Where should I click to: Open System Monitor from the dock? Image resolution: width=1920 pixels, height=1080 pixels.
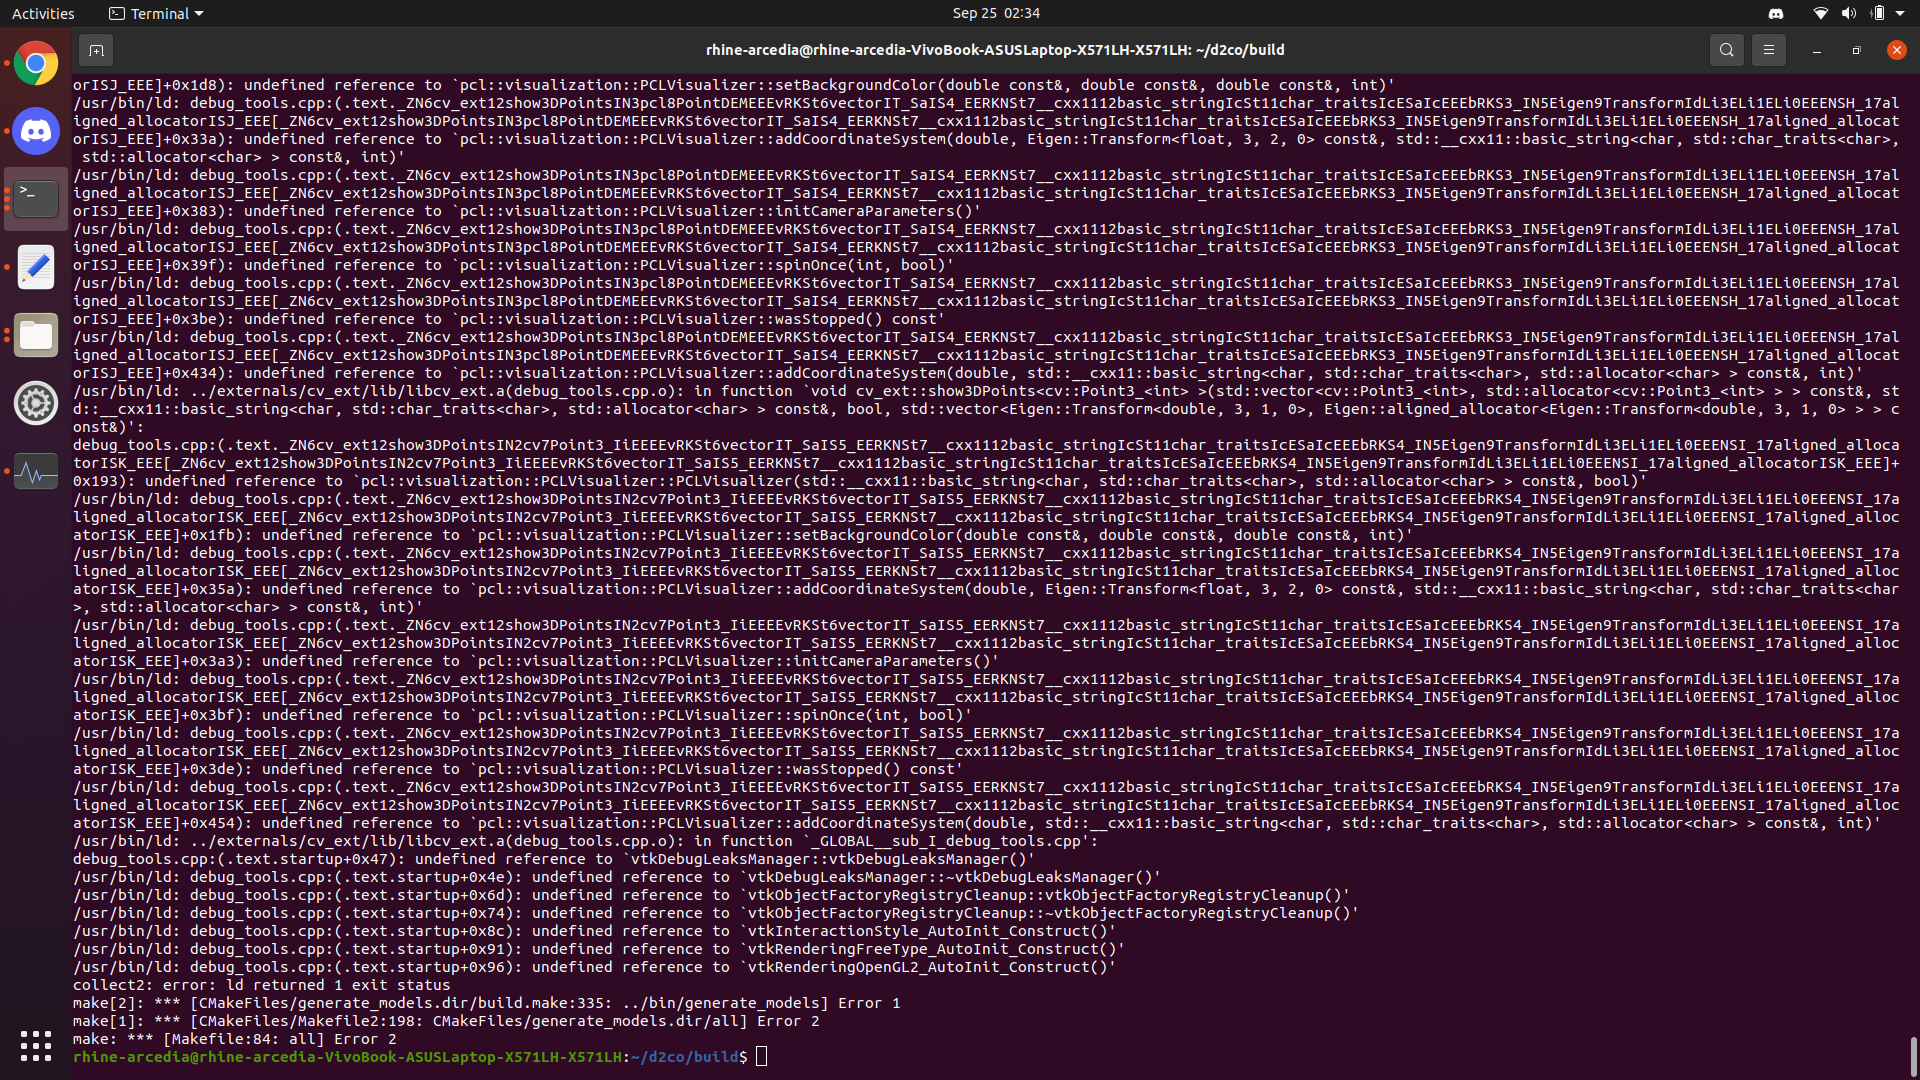36,471
